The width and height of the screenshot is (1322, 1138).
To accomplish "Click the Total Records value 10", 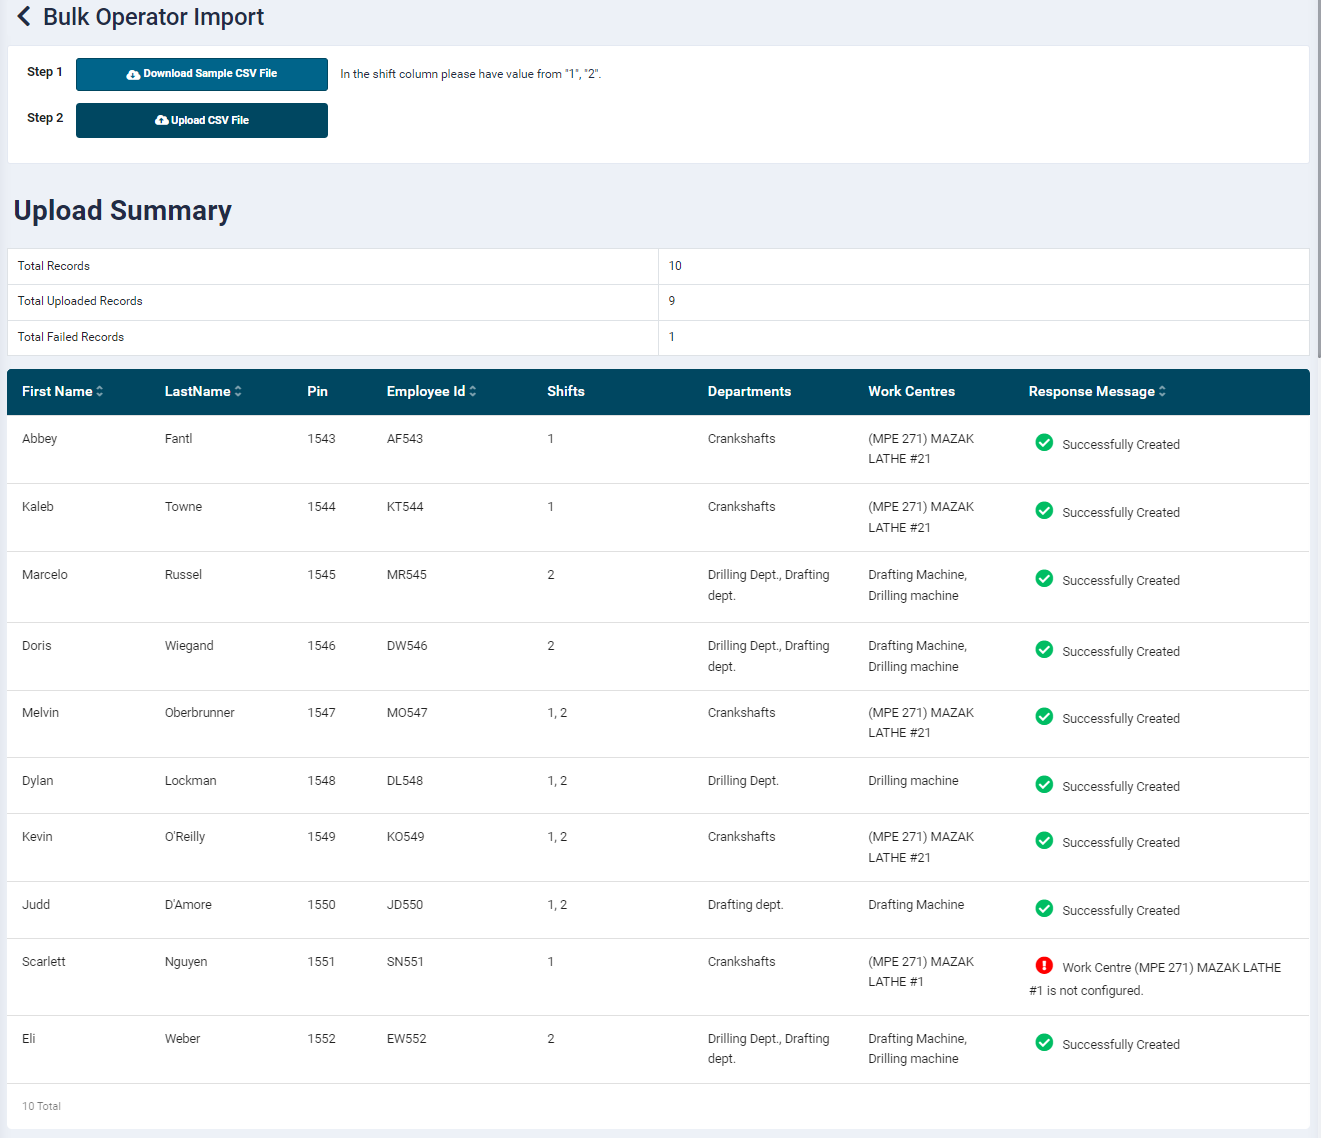I will pos(675,266).
